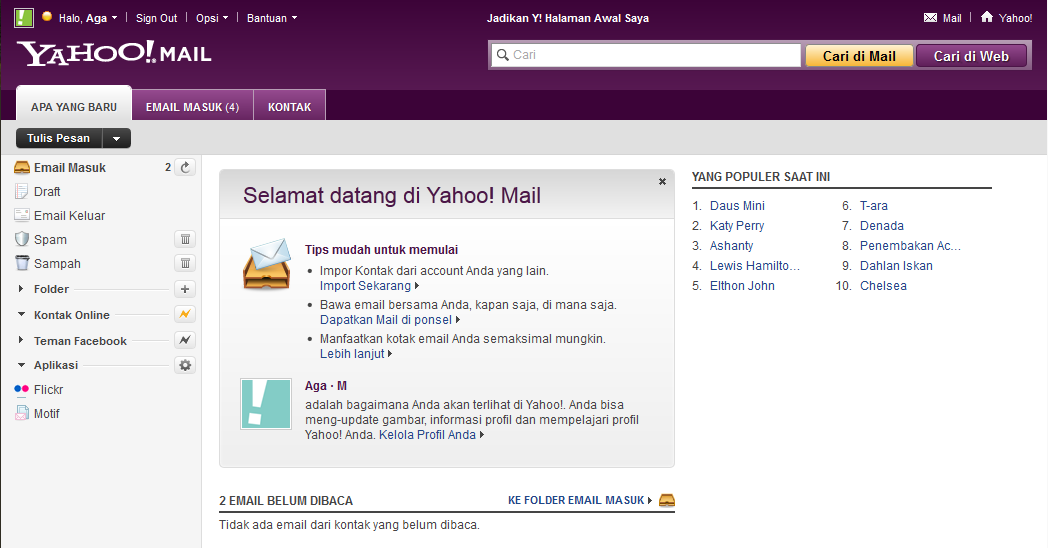The width and height of the screenshot is (1048, 548).
Task: Click trending topic Chelsea
Action: (883, 285)
